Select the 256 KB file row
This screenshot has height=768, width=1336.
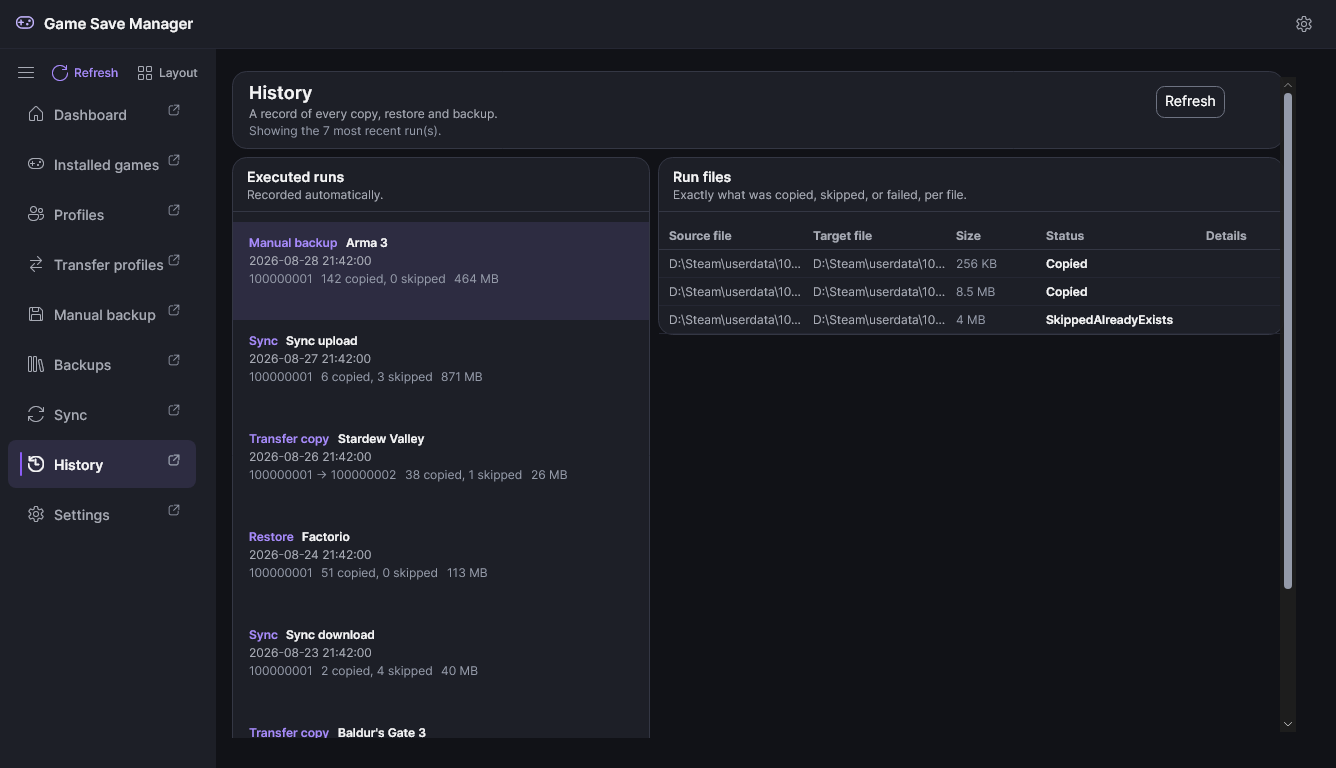point(969,264)
